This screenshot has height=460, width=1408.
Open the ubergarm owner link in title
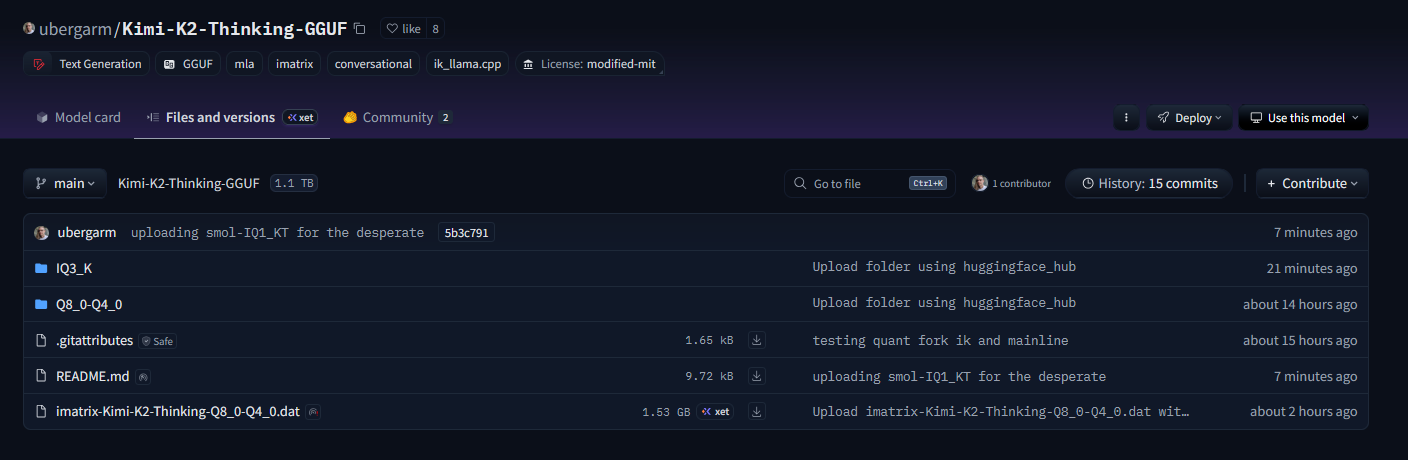click(x=76, y=29)
